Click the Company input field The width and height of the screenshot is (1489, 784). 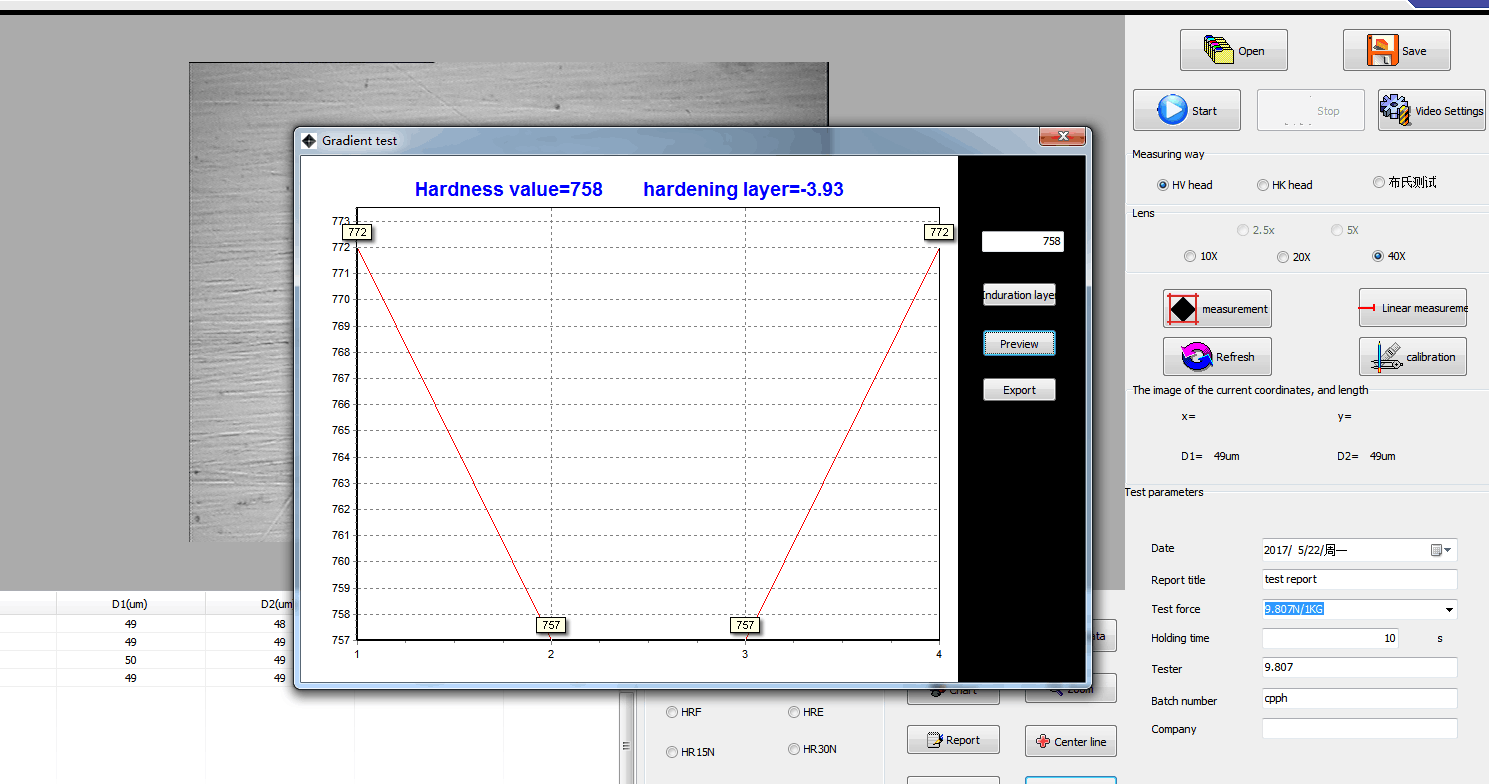pos(1360,729)
